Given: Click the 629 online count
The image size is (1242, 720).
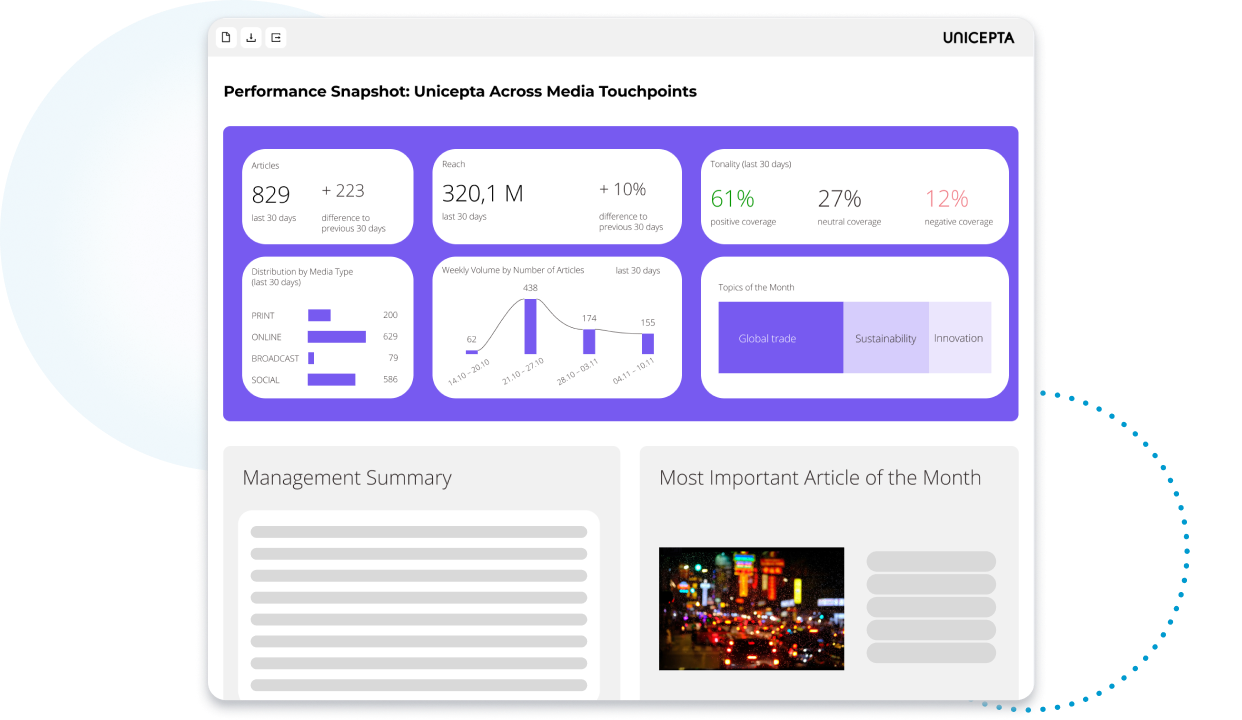Looking at the screenshot, I should pyautogui.click(x=390, y=337).
